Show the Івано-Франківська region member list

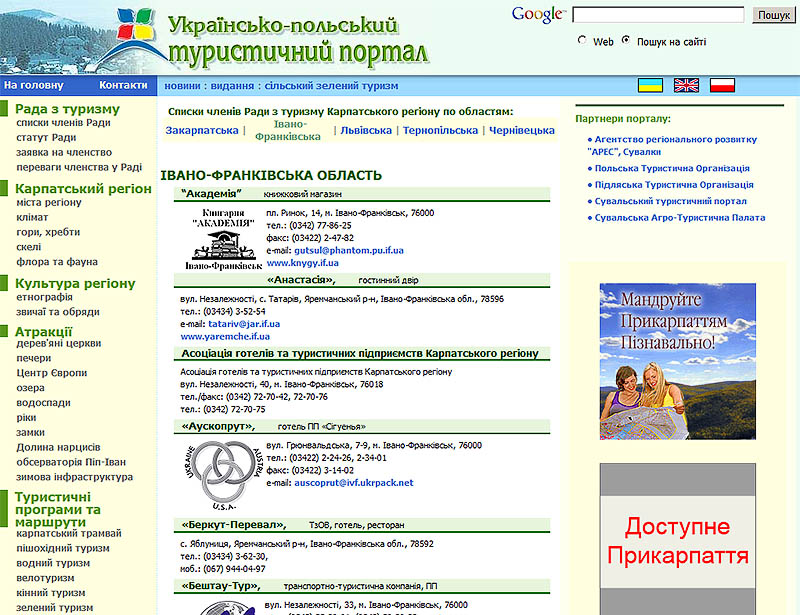coord(288,130)
